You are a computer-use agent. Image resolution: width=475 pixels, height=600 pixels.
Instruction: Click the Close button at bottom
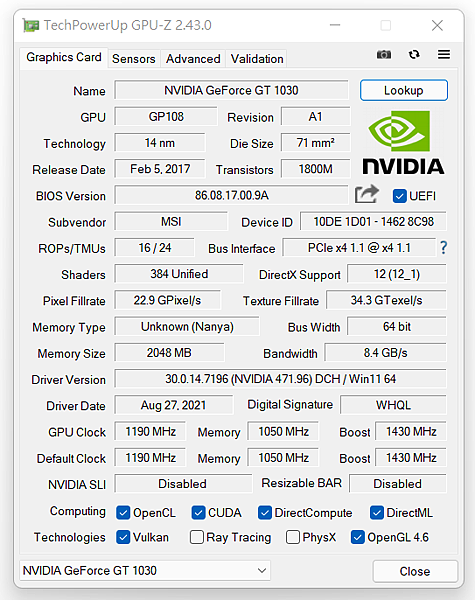[415, 571]
